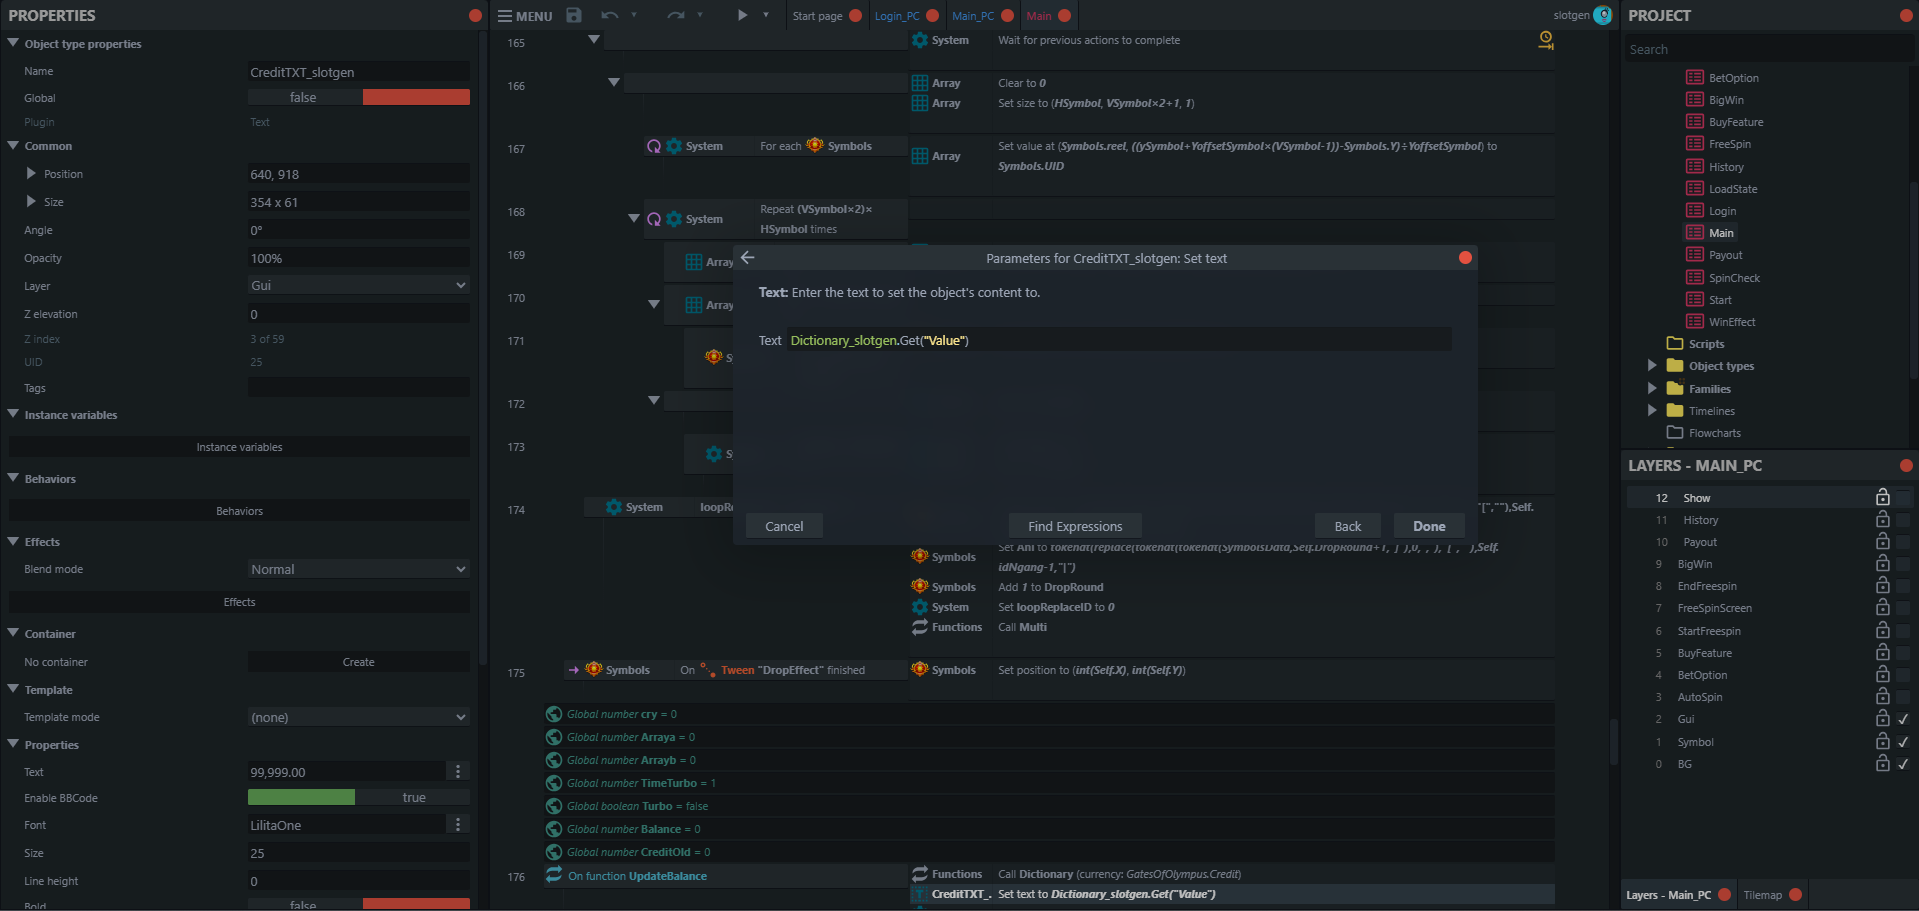
Task: Click the redo arrow icon
Action: pos(676,15)
